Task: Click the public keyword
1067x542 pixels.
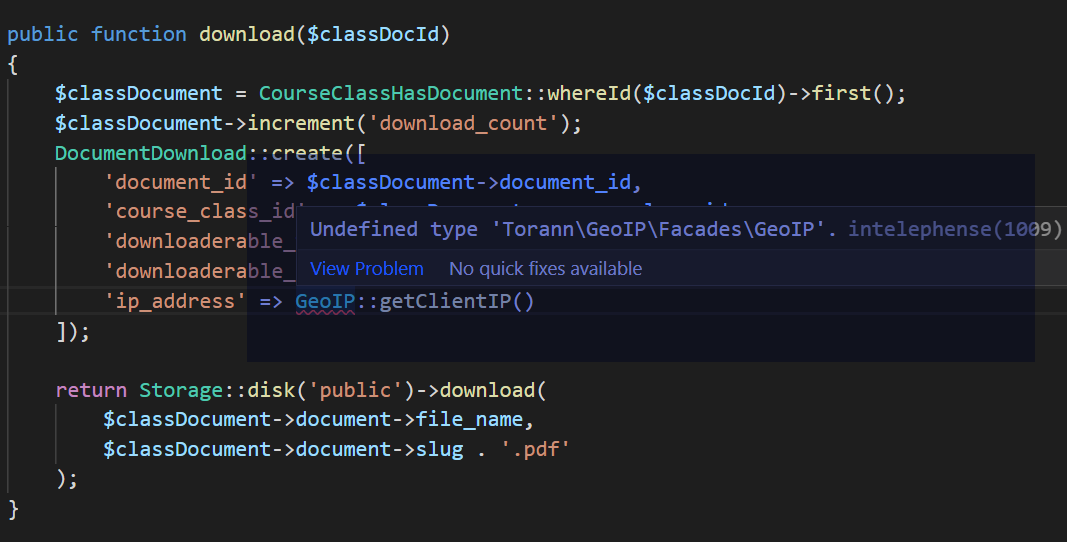Action: pos(42,34)
